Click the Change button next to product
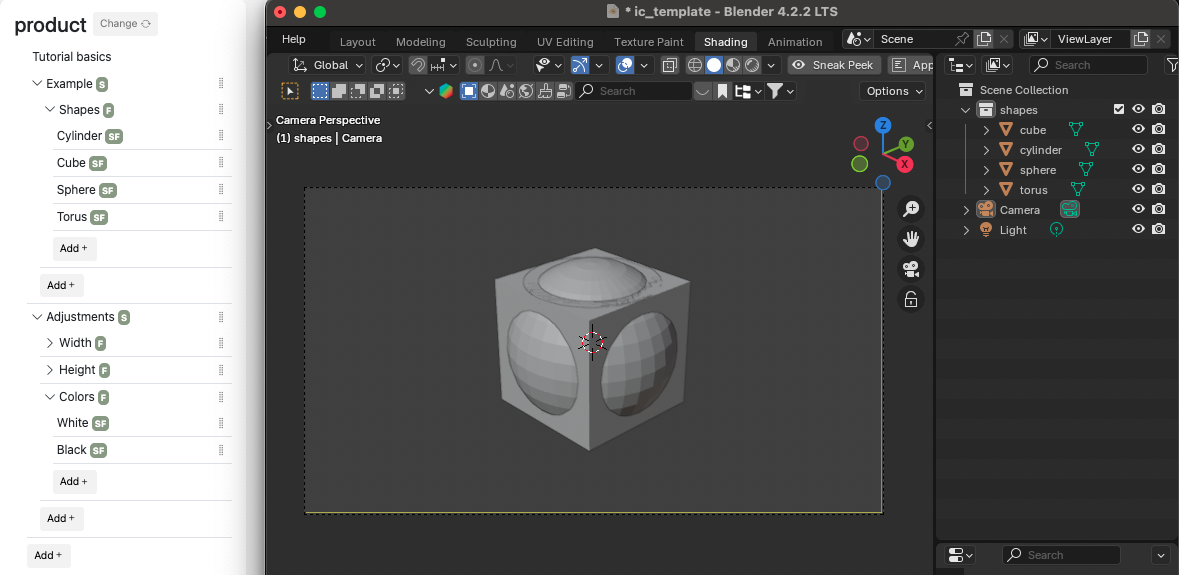 (x=125, y=24)
